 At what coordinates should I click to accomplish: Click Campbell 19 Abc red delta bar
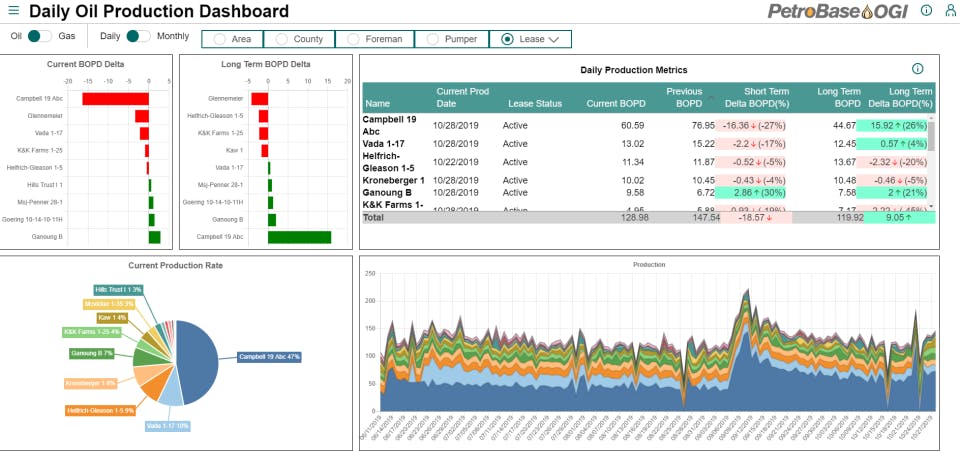click(116, 99)
